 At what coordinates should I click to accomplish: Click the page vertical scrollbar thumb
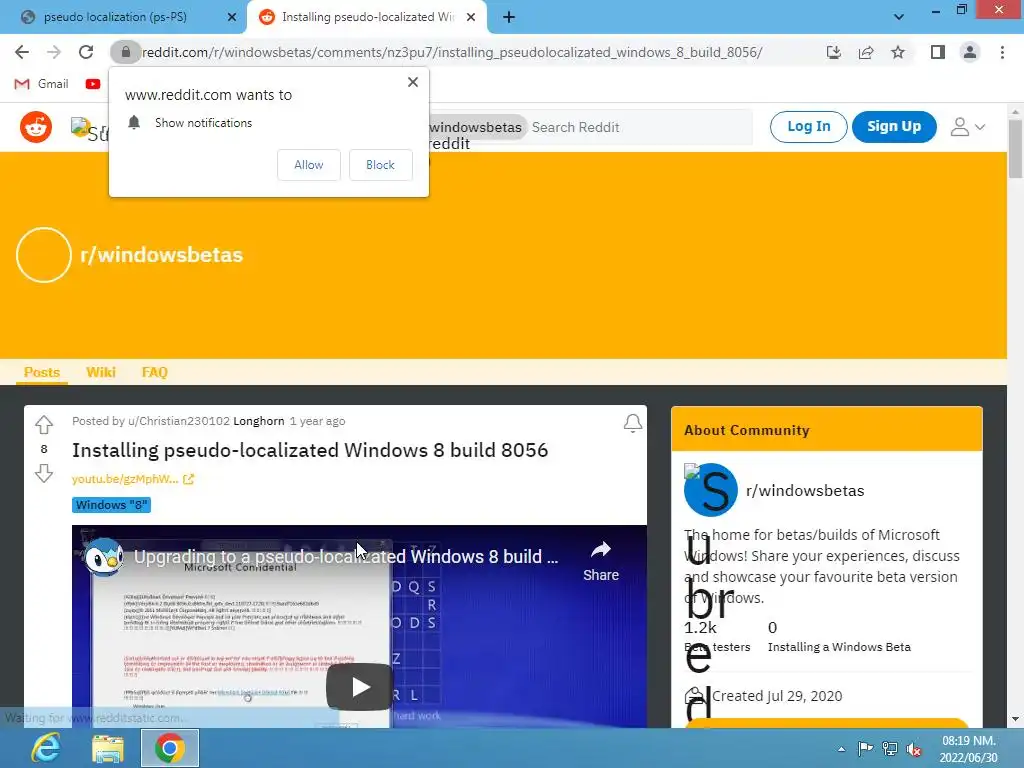coord(1015,149)
